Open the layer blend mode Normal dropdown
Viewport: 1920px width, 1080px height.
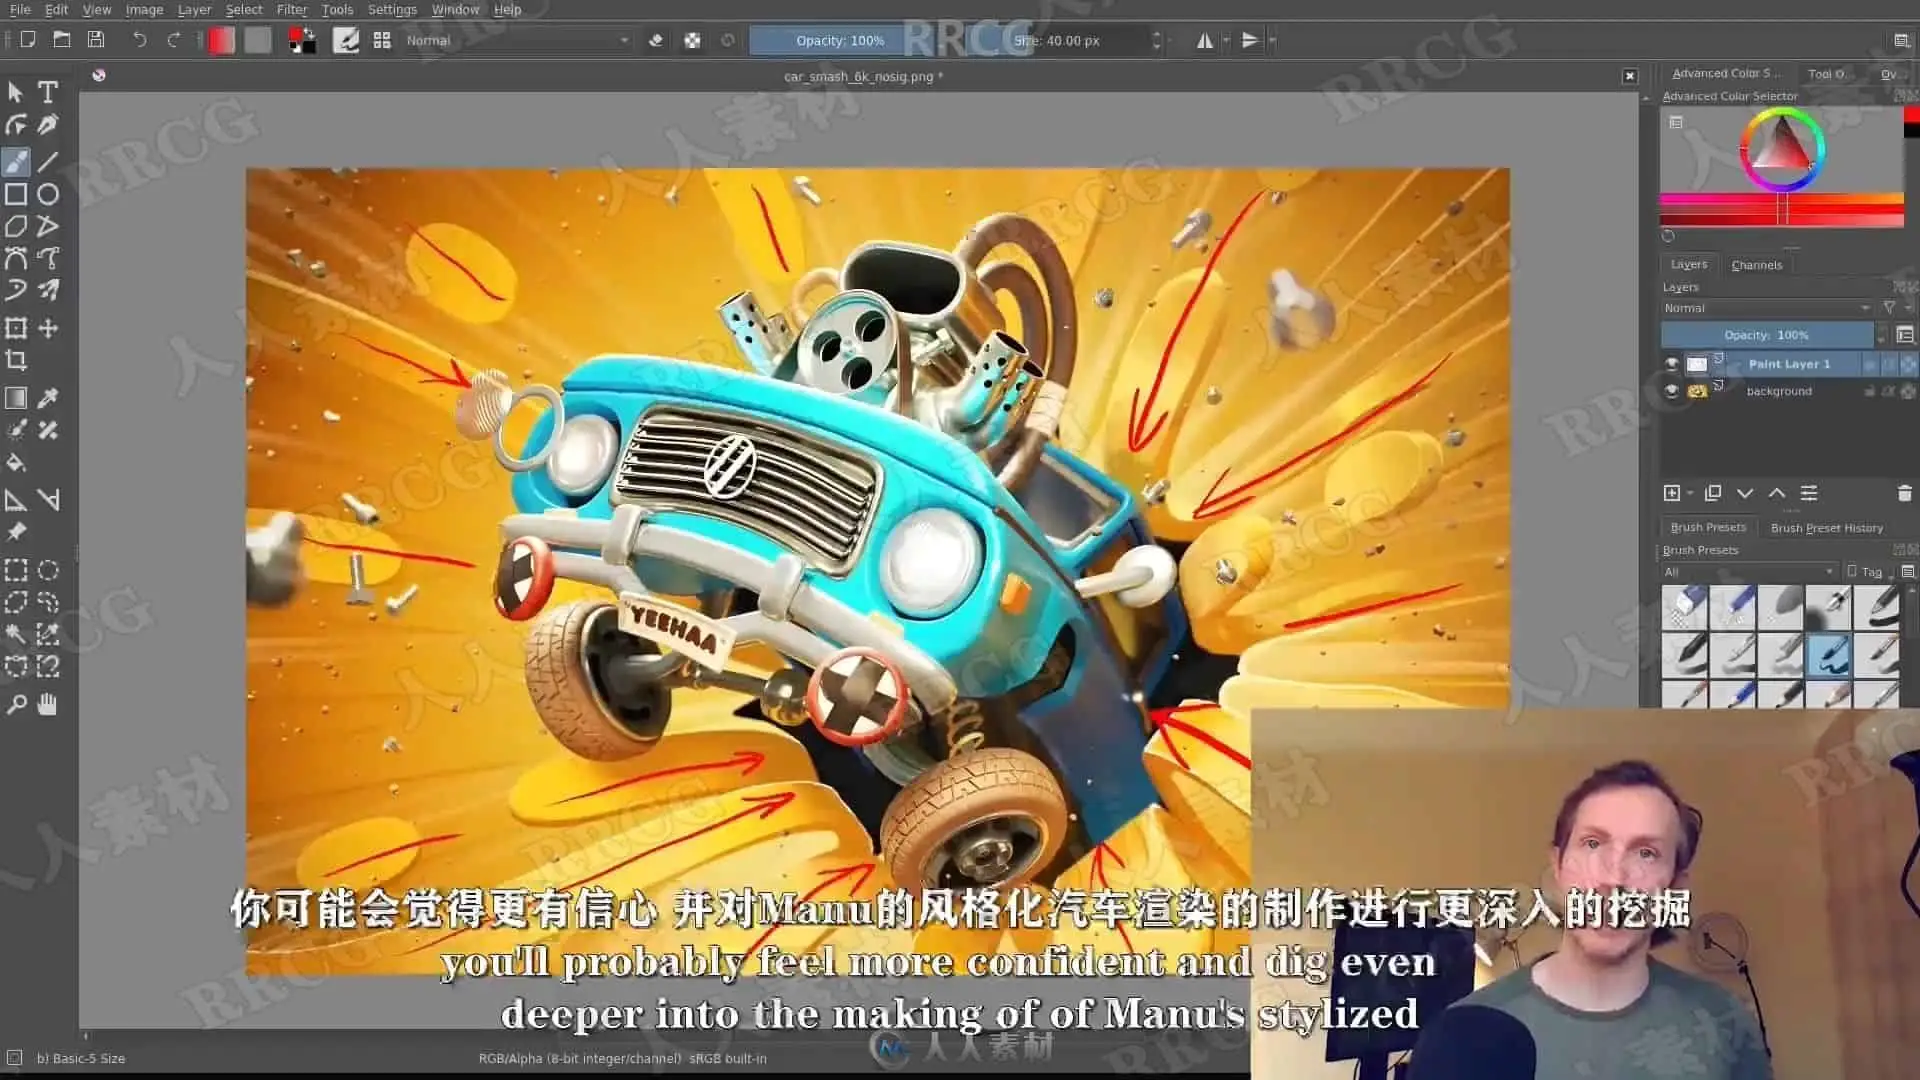pos(1766,308)
